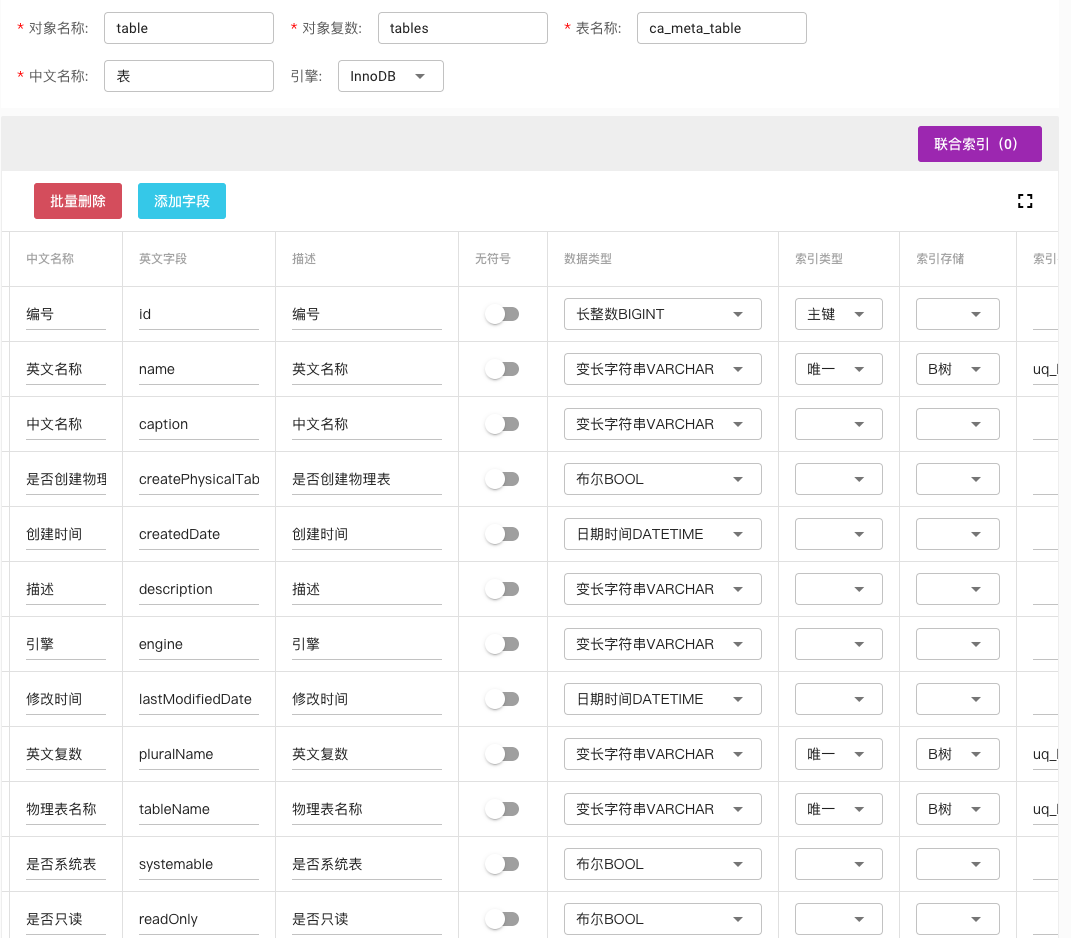Viewport: 1071px width, 938px height.
Task: Open B树 storage dropdown for tableName row
Action: pyautogui.click(x=958, y=809)
